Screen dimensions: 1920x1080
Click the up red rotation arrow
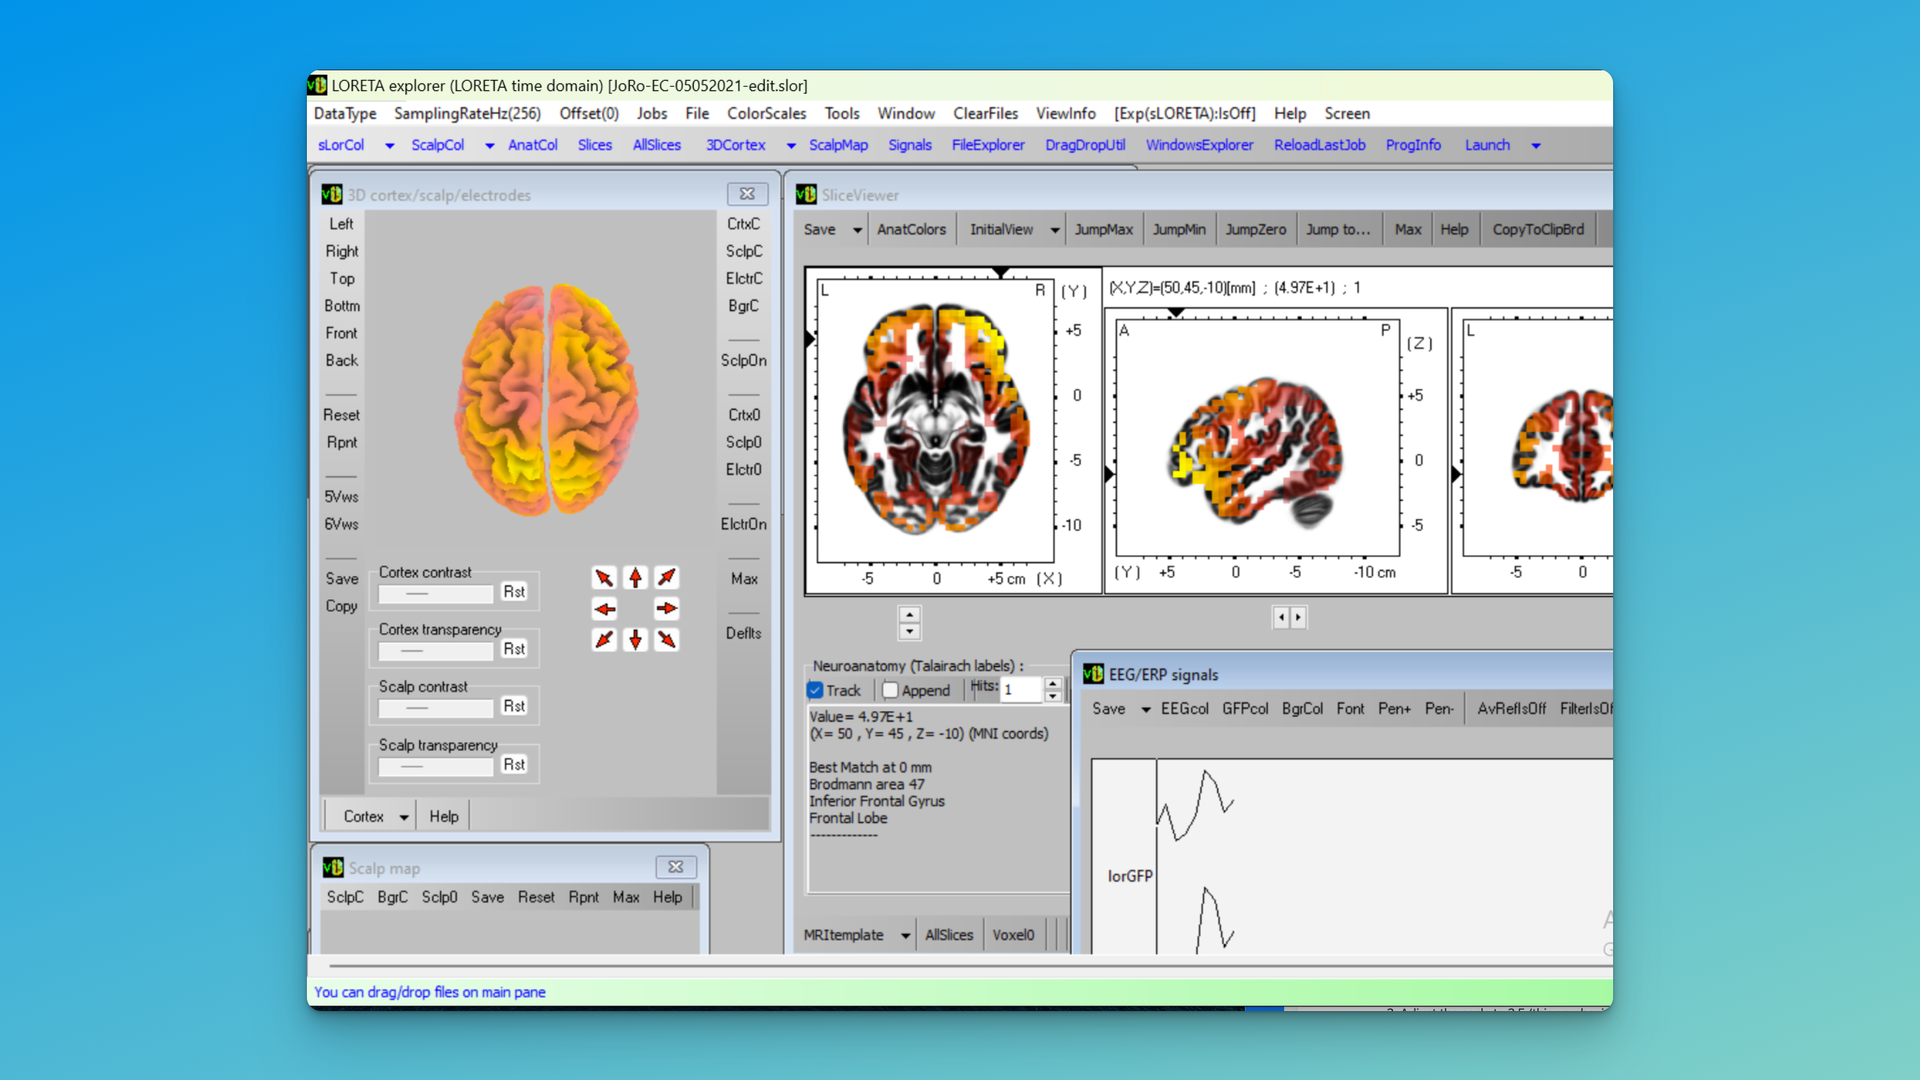[635, 578]
